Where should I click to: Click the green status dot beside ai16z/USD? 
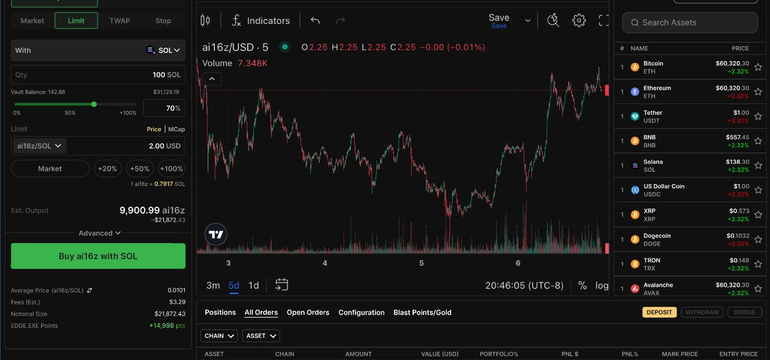click(x=284, y=47)
